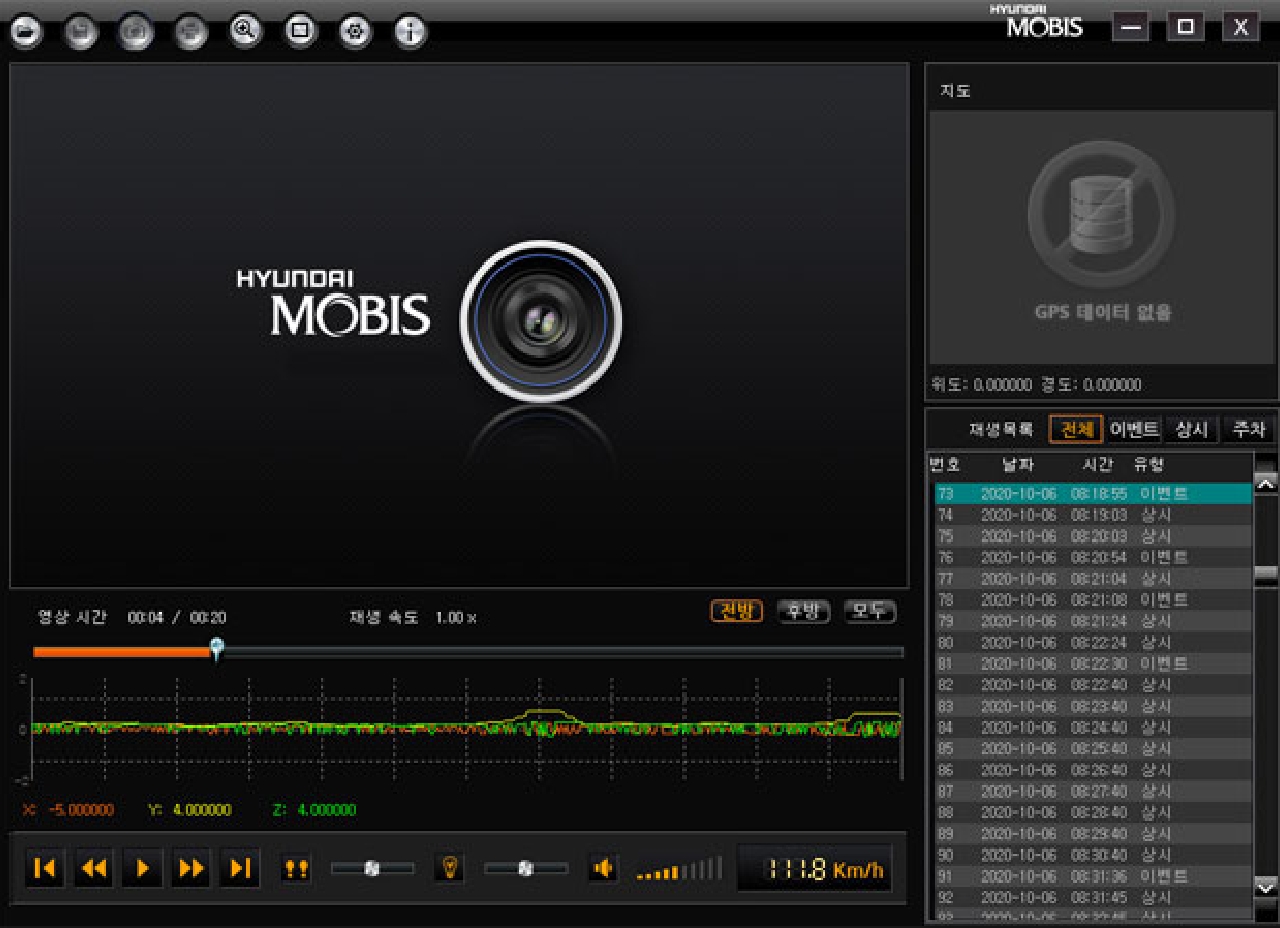Select the 전방 front camera view

coord(737,611)
